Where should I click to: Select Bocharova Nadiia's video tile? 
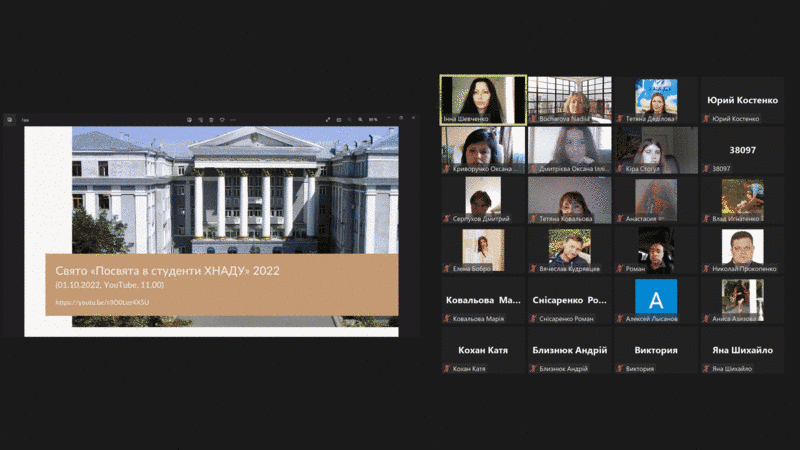pyautogui.click(x=569, y=100)
